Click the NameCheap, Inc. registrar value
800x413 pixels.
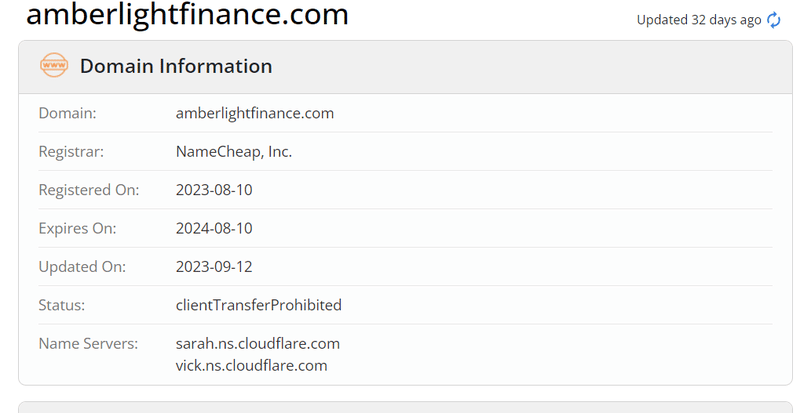(234, 152)
